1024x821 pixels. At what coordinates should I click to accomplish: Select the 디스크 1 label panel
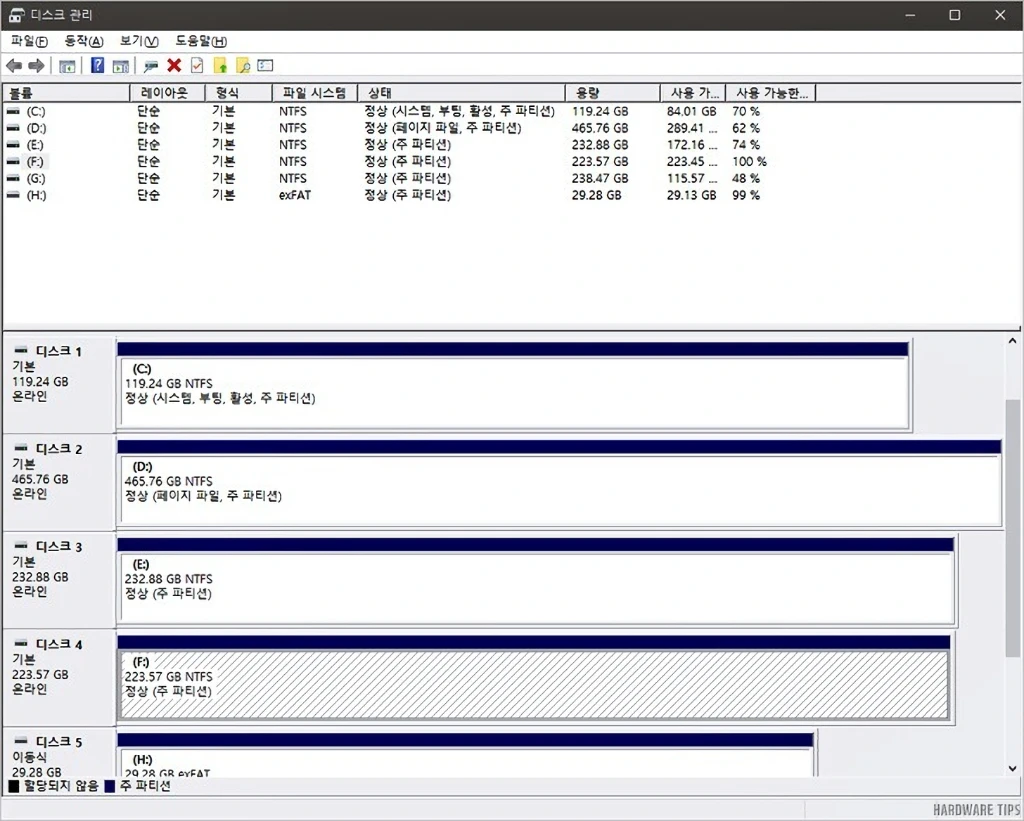pos(59,384)
